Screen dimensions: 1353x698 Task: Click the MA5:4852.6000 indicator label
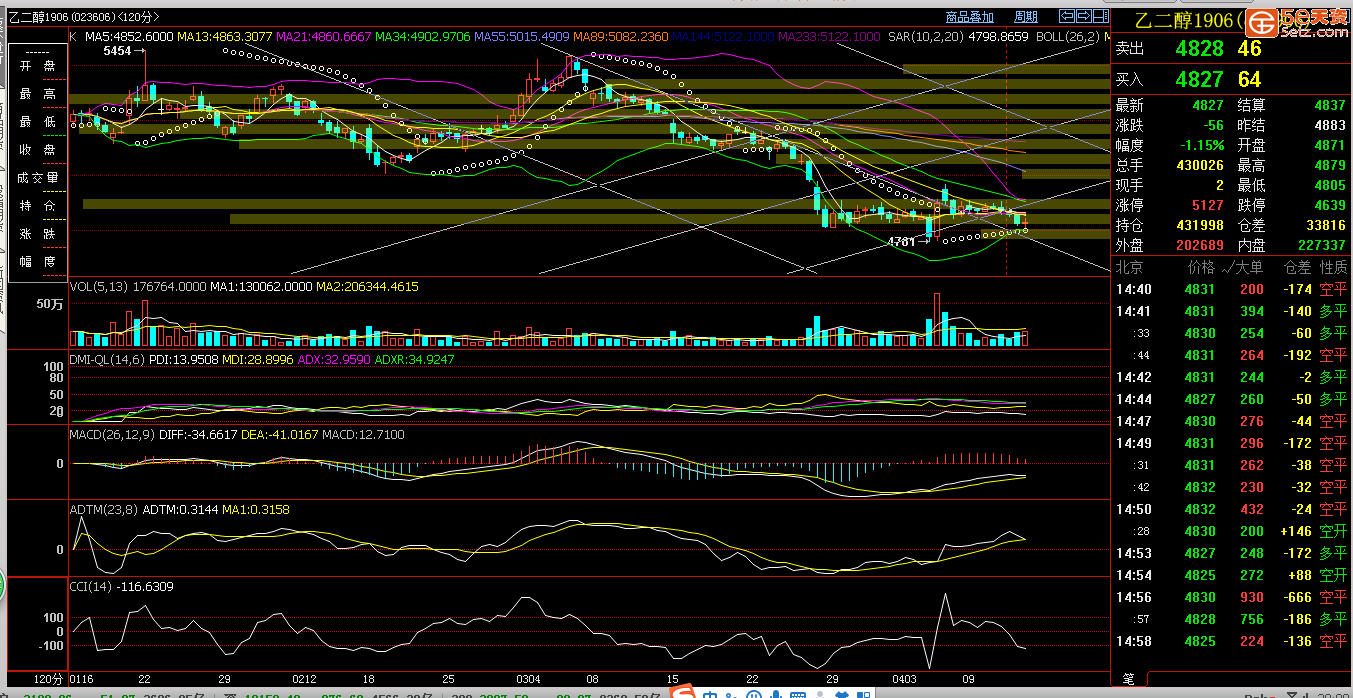tap(129, 36)
